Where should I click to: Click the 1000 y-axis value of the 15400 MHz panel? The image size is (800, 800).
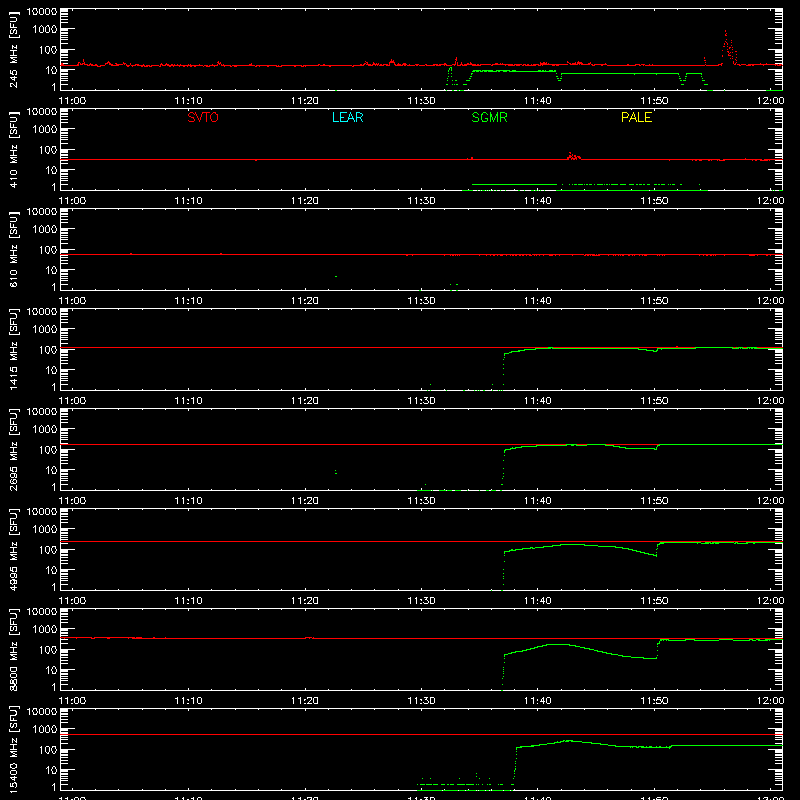(x=45, y=729)
